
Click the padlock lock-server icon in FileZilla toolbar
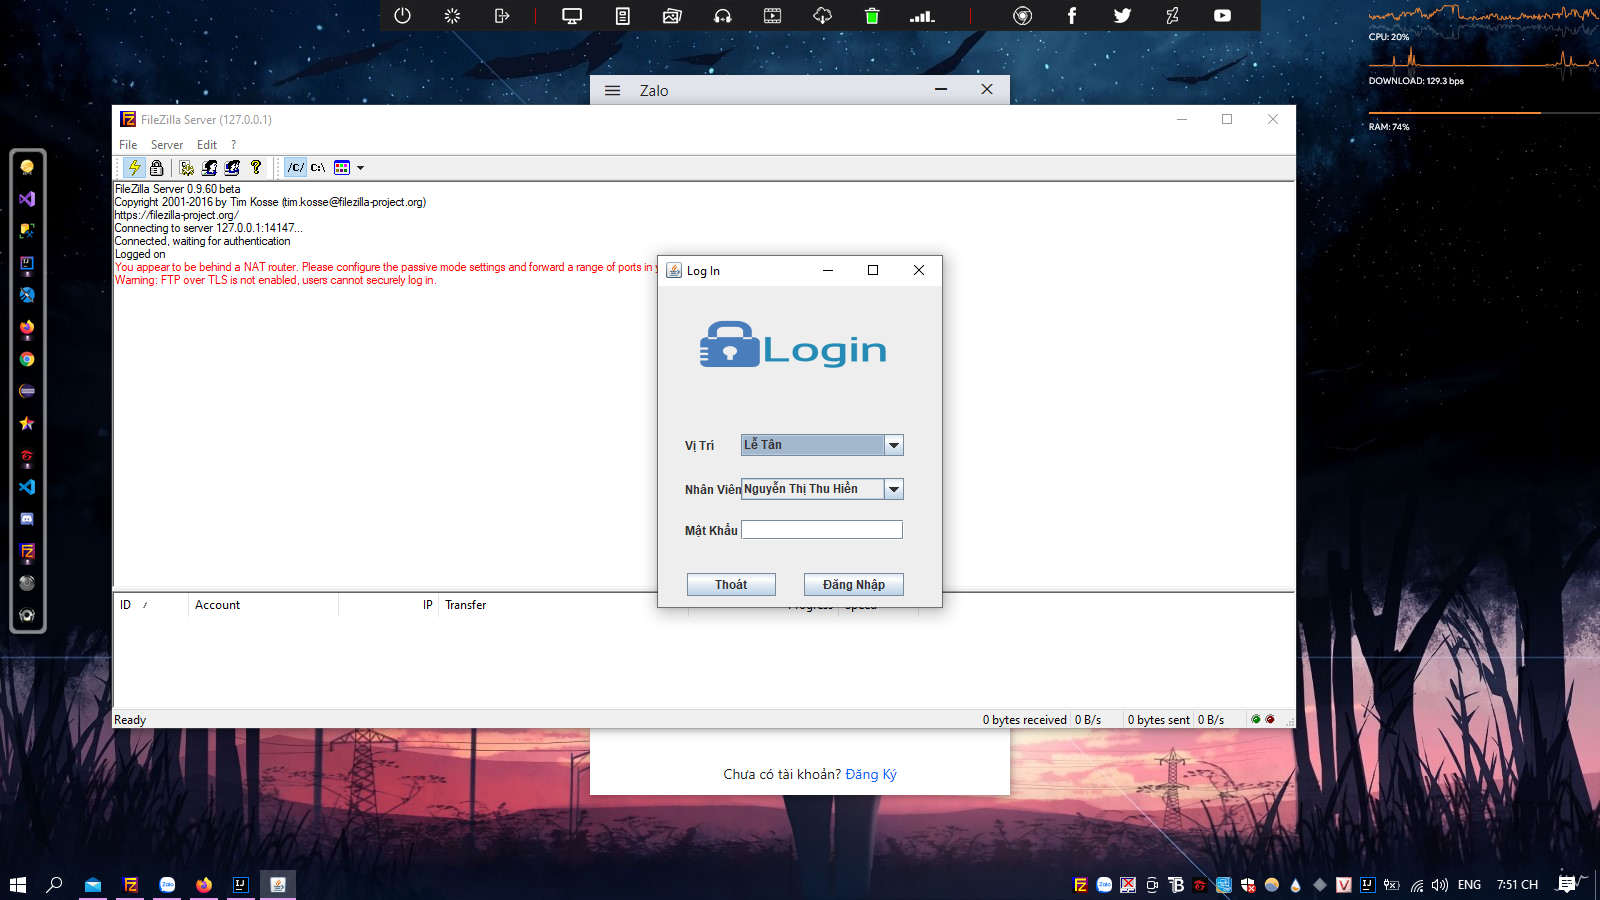[157, 167]
